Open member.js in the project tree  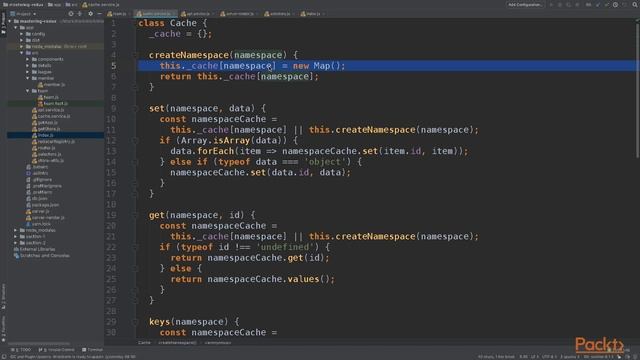pyautogui.click(x=51, y=84)
